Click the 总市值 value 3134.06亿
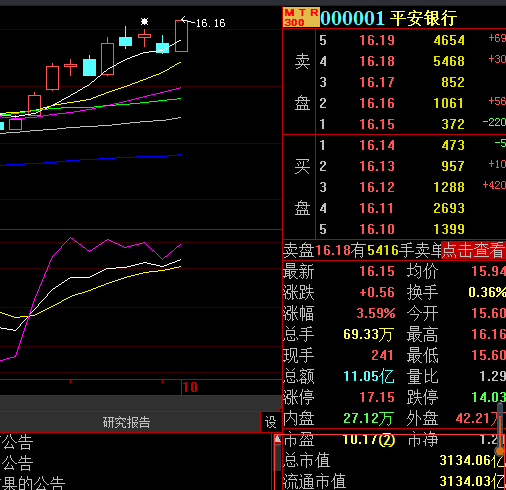The width and height of the screenshot is (506, 490). point(472,460)
